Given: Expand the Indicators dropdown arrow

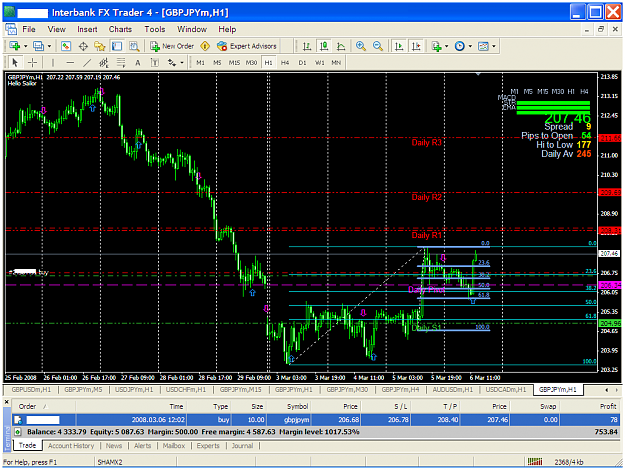Looking at the screenshot, I should click(x=446, y=46).
